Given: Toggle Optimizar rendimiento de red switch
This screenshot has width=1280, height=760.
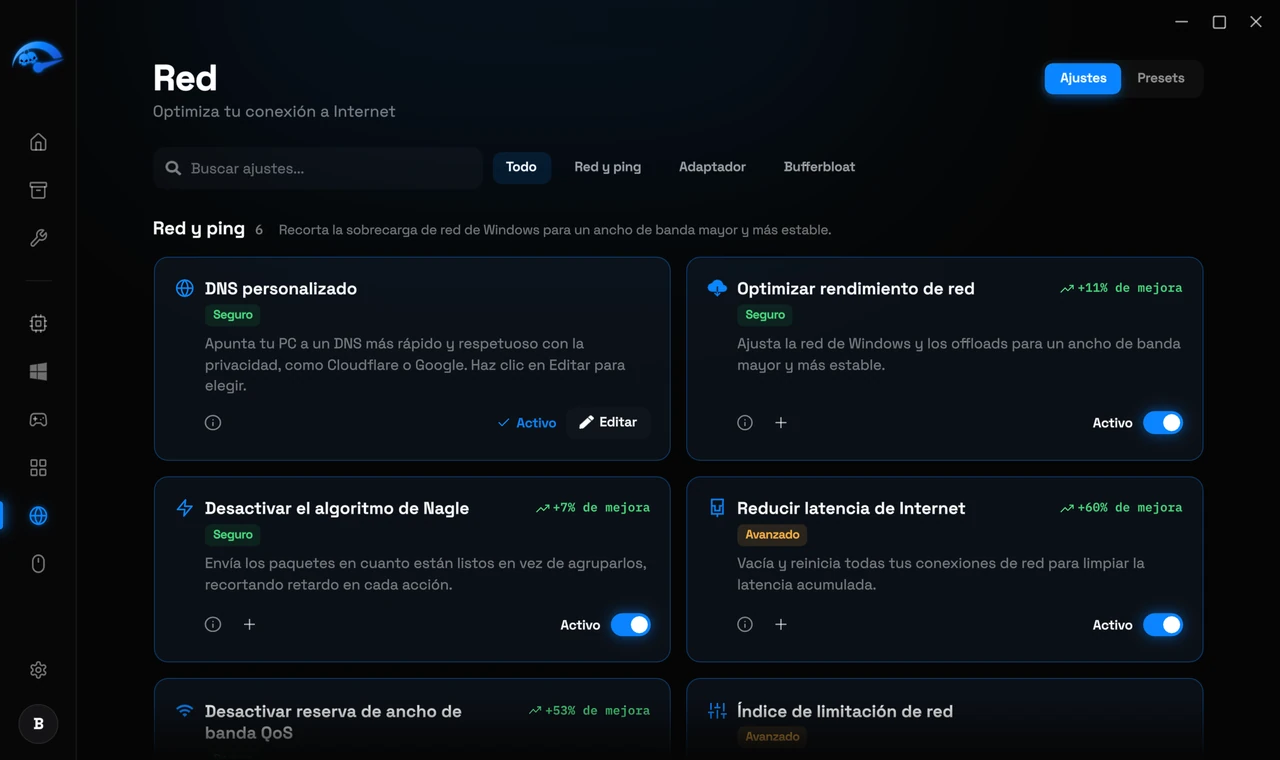Looking at the screenshot, I should (1163, 423).
